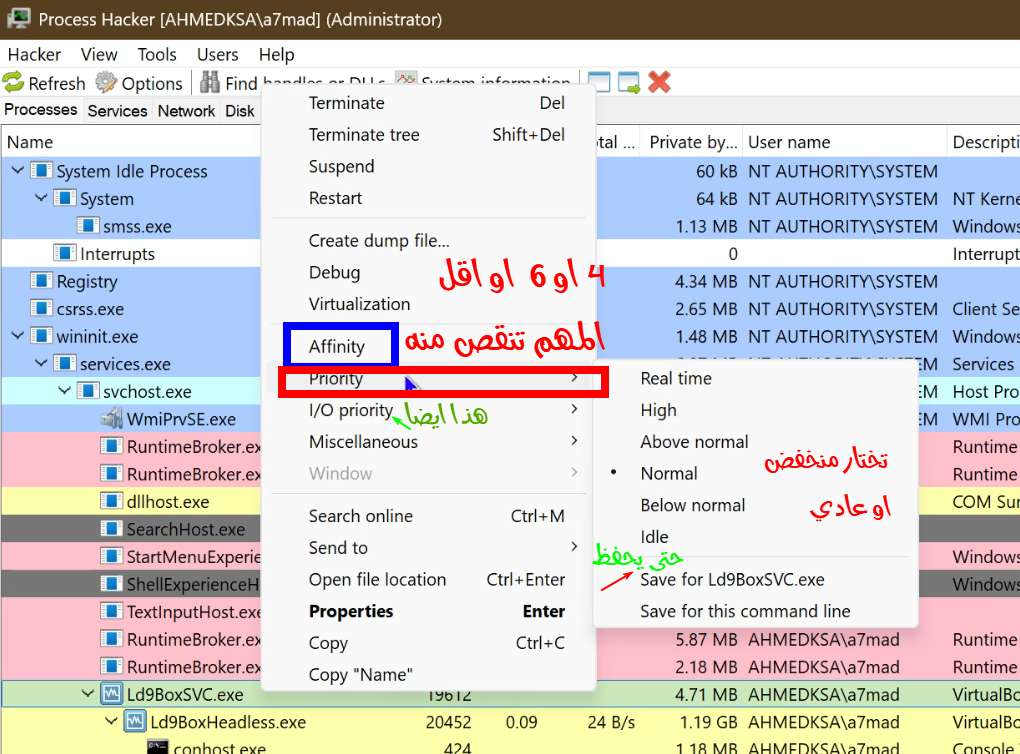Click the services.exe process icon

point(64,364)
